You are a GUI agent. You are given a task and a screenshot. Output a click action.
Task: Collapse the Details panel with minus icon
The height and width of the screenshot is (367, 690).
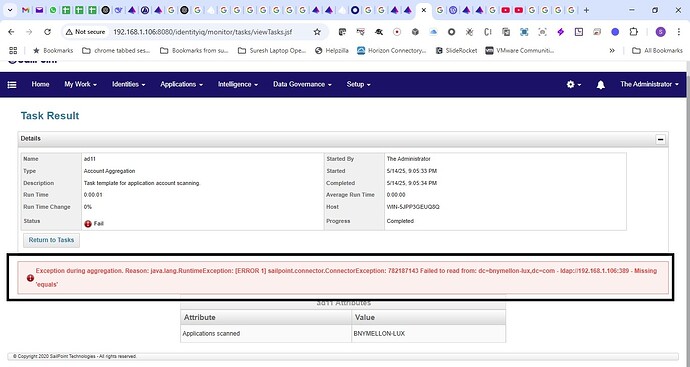pos(660,139)
